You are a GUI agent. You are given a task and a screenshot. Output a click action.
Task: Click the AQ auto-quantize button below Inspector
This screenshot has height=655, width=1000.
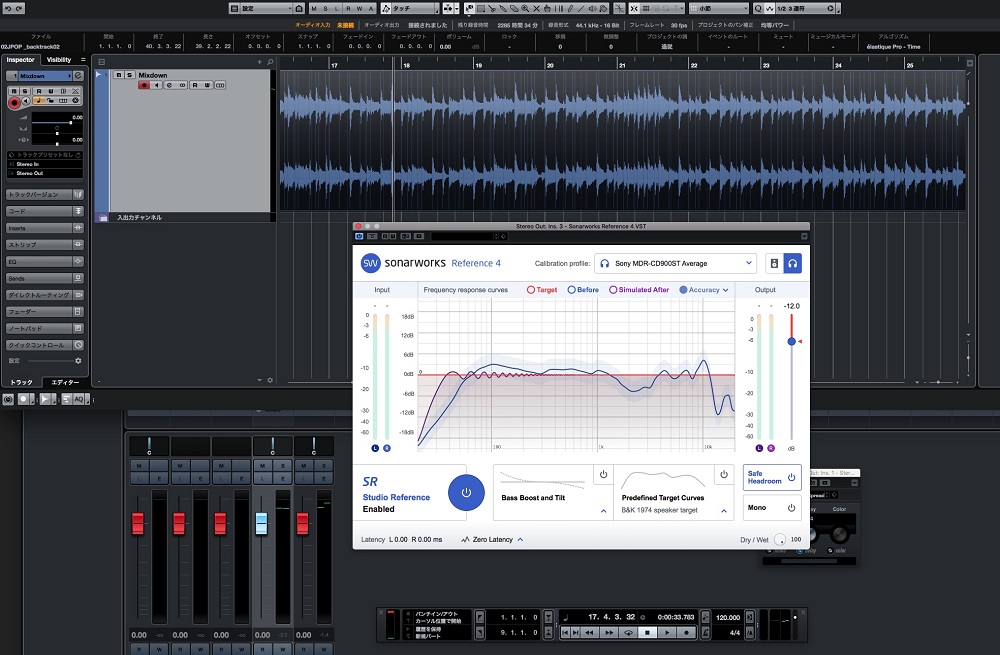pos(78,399)
